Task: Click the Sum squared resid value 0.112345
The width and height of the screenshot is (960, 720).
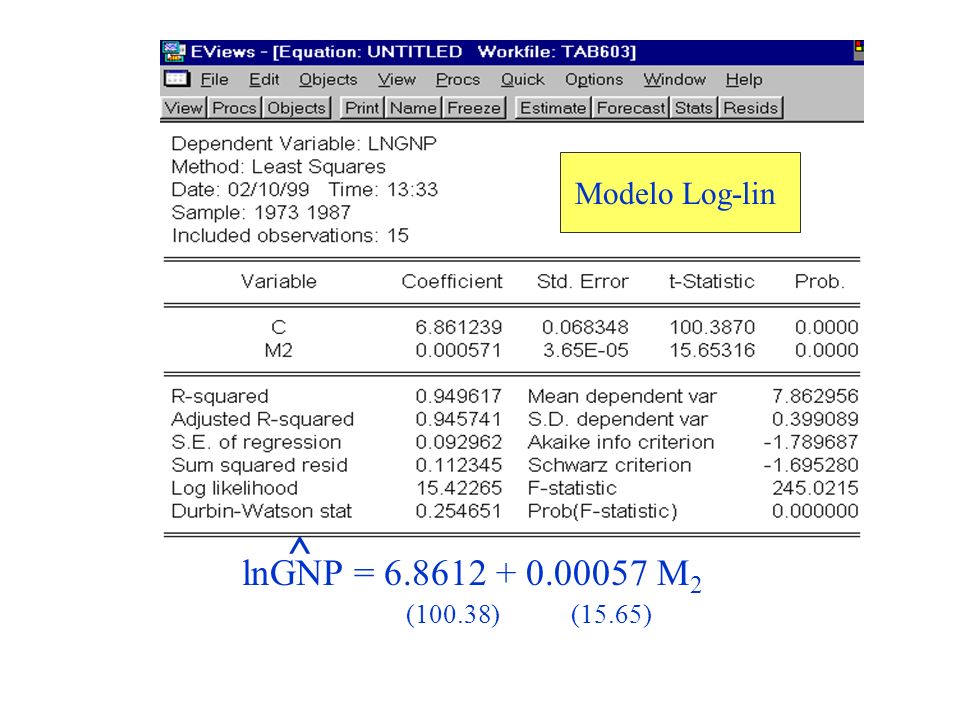Action: [x=459, y=465]
